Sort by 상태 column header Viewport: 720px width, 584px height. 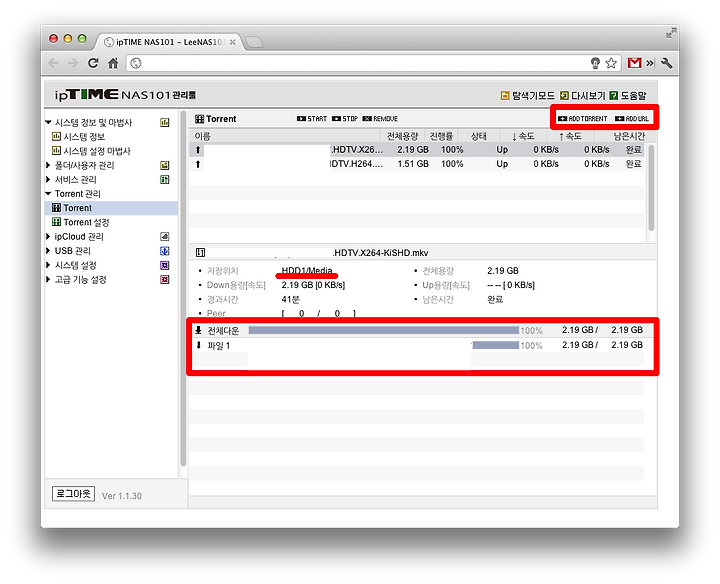tap(479, 136)
